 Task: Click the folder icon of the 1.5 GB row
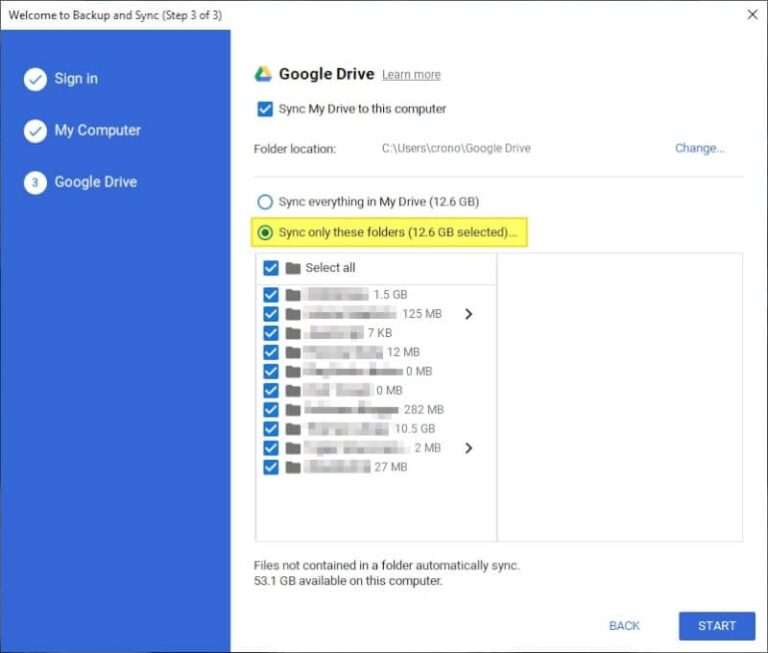click(293, 295)
